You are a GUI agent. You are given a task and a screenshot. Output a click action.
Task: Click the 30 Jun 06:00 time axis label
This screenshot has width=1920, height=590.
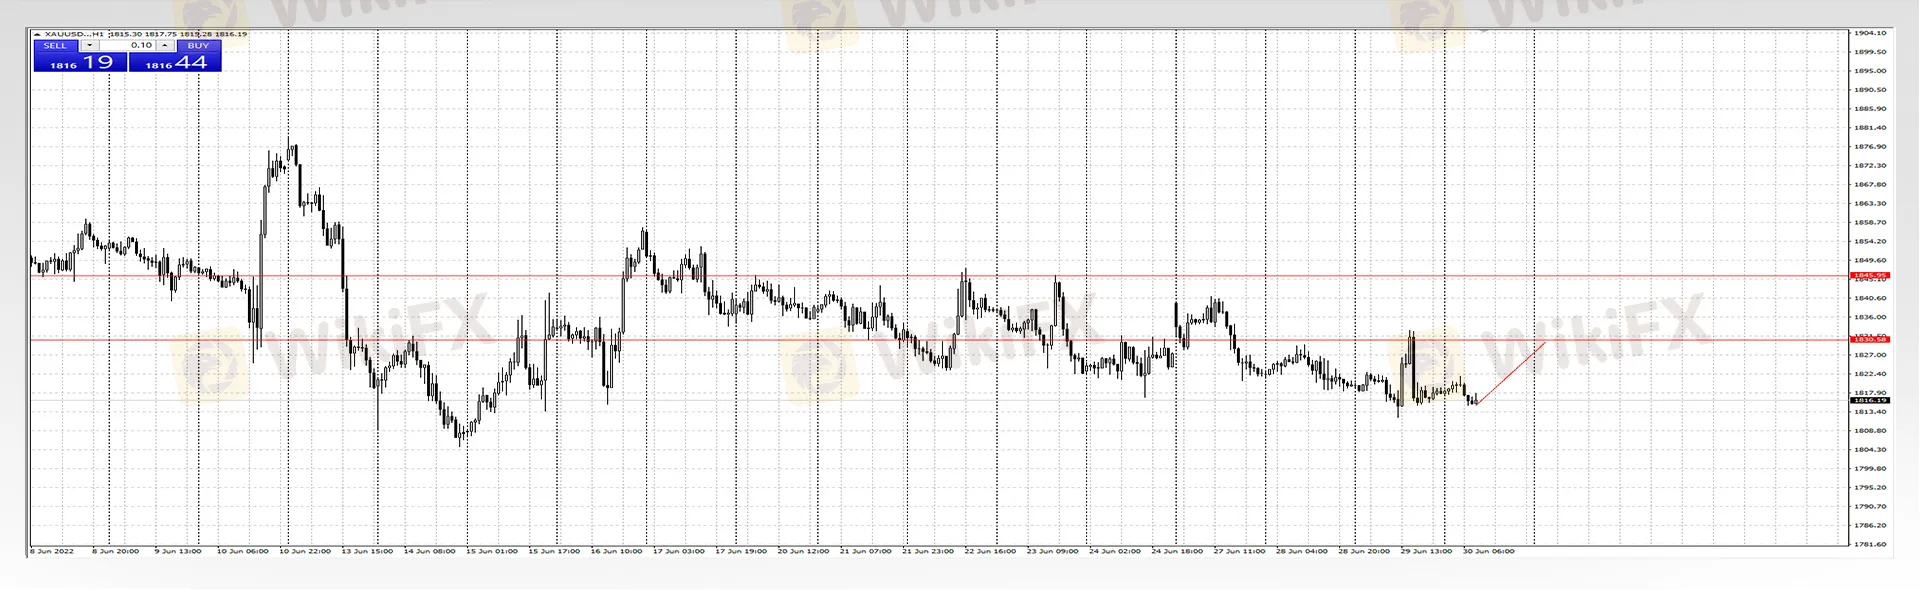[x=1488, y=551]
